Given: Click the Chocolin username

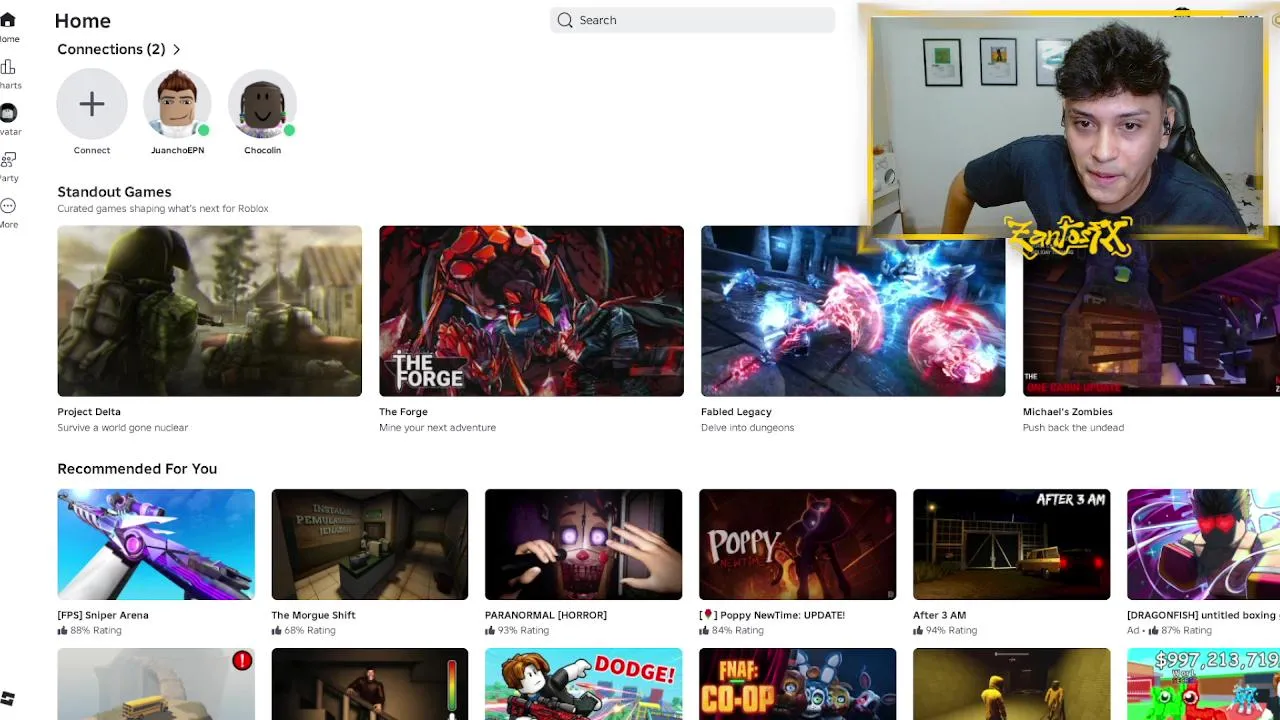Looking at the screenshot, I should (262, 150).
